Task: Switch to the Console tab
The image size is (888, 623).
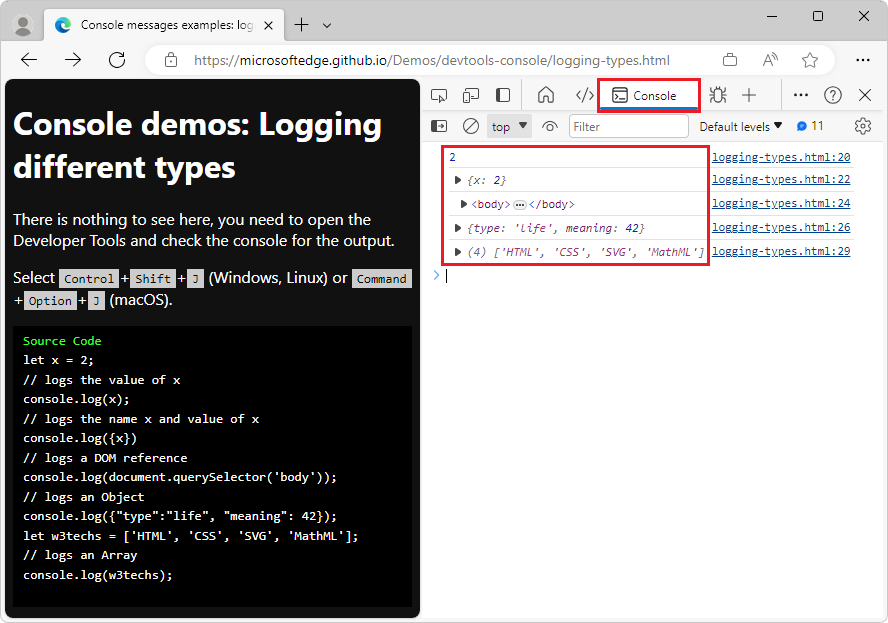Action: pos(648,95)
